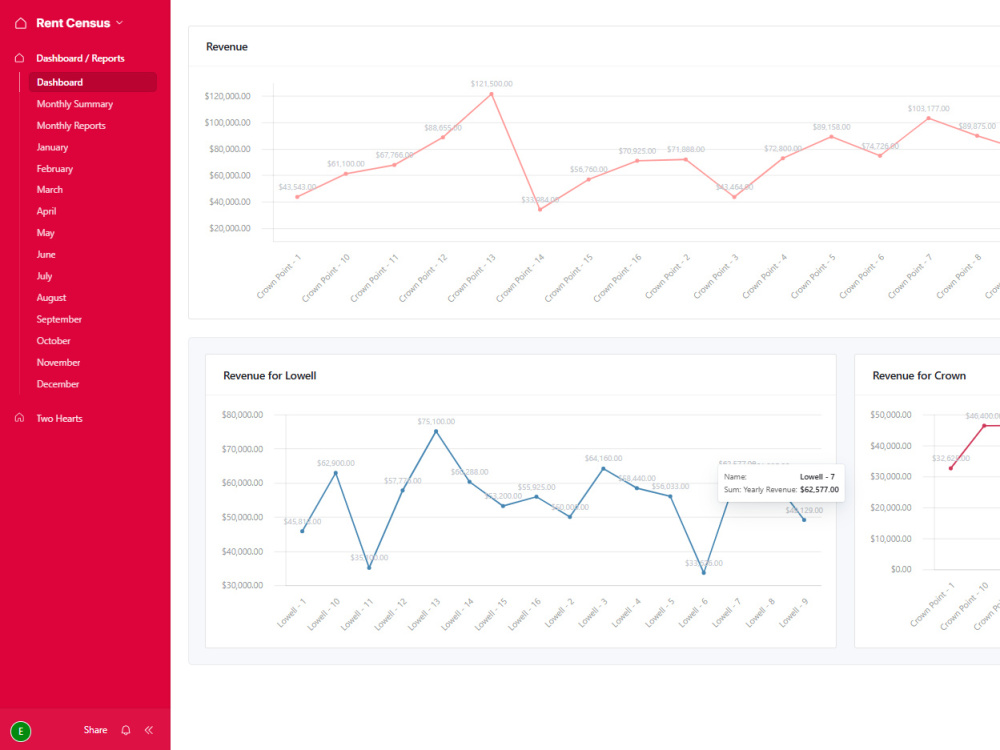Open the September report
Viewport: 1000px width, 750px height.
point(59,320)
